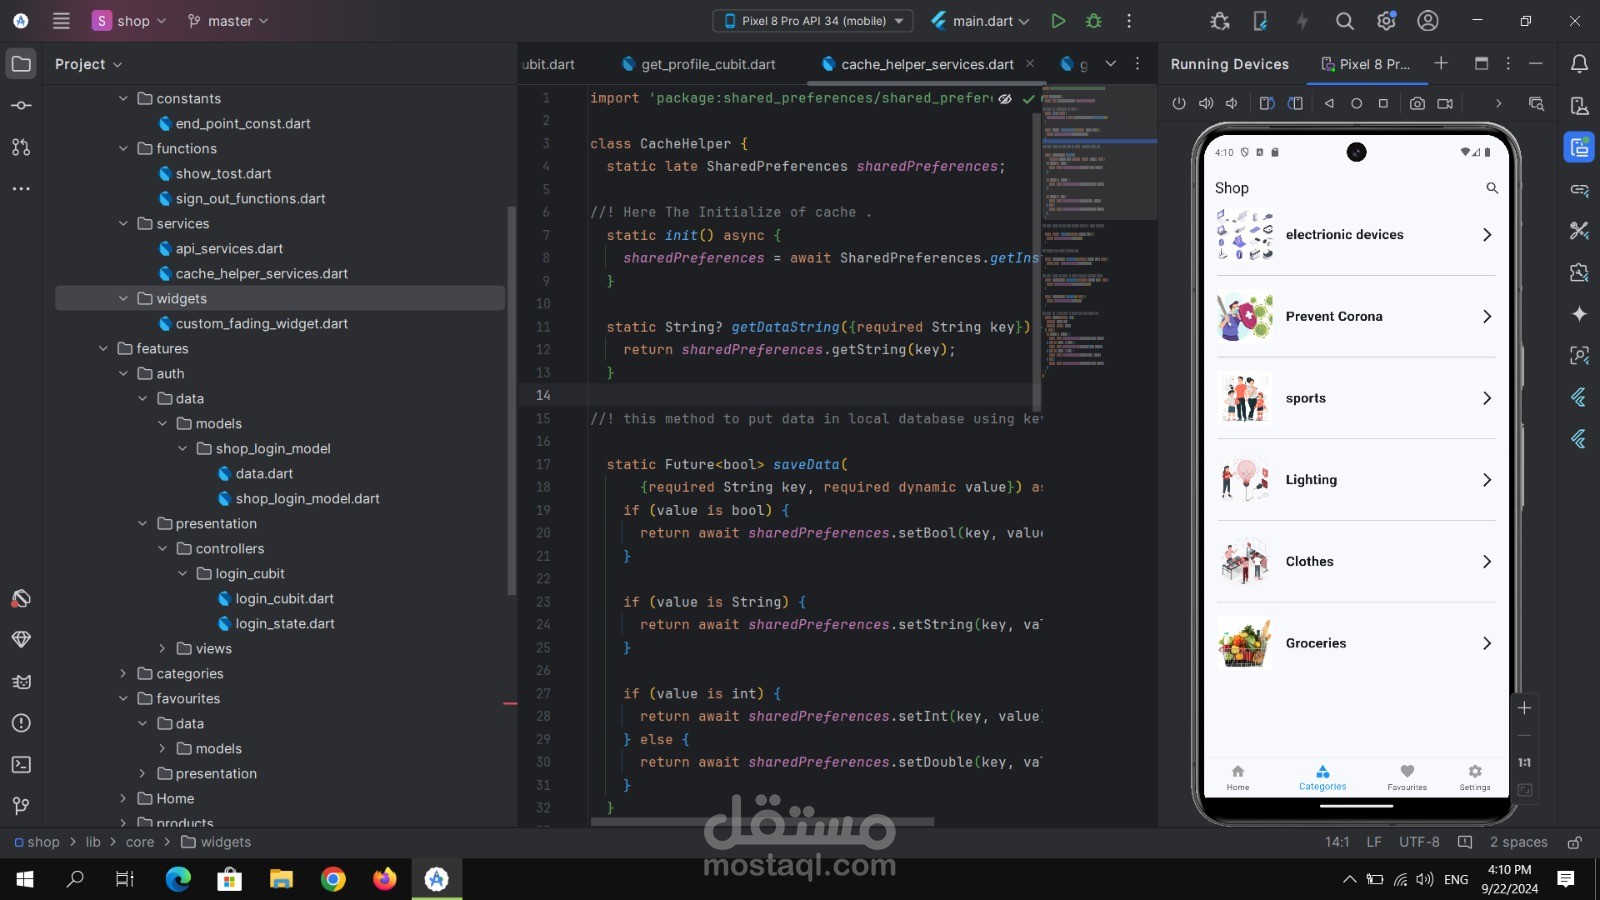Screen dimensions: 1600x900
Task: Open Windows Start menu
Action: pos(25,879)
